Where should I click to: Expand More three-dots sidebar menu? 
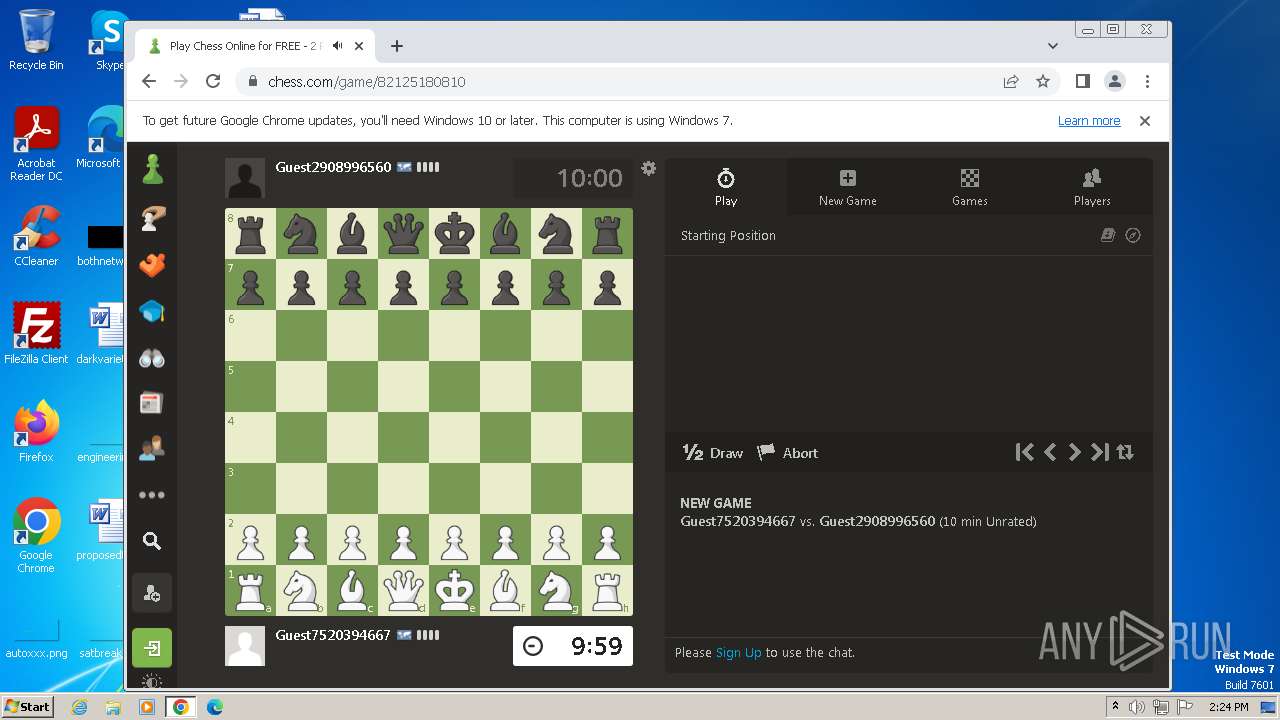(x=152, y=495)
